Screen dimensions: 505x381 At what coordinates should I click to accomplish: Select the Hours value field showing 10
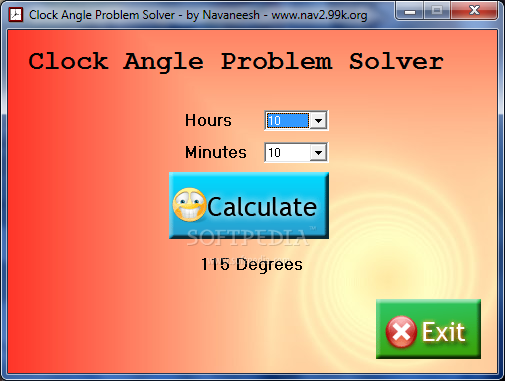click(288, 121)
